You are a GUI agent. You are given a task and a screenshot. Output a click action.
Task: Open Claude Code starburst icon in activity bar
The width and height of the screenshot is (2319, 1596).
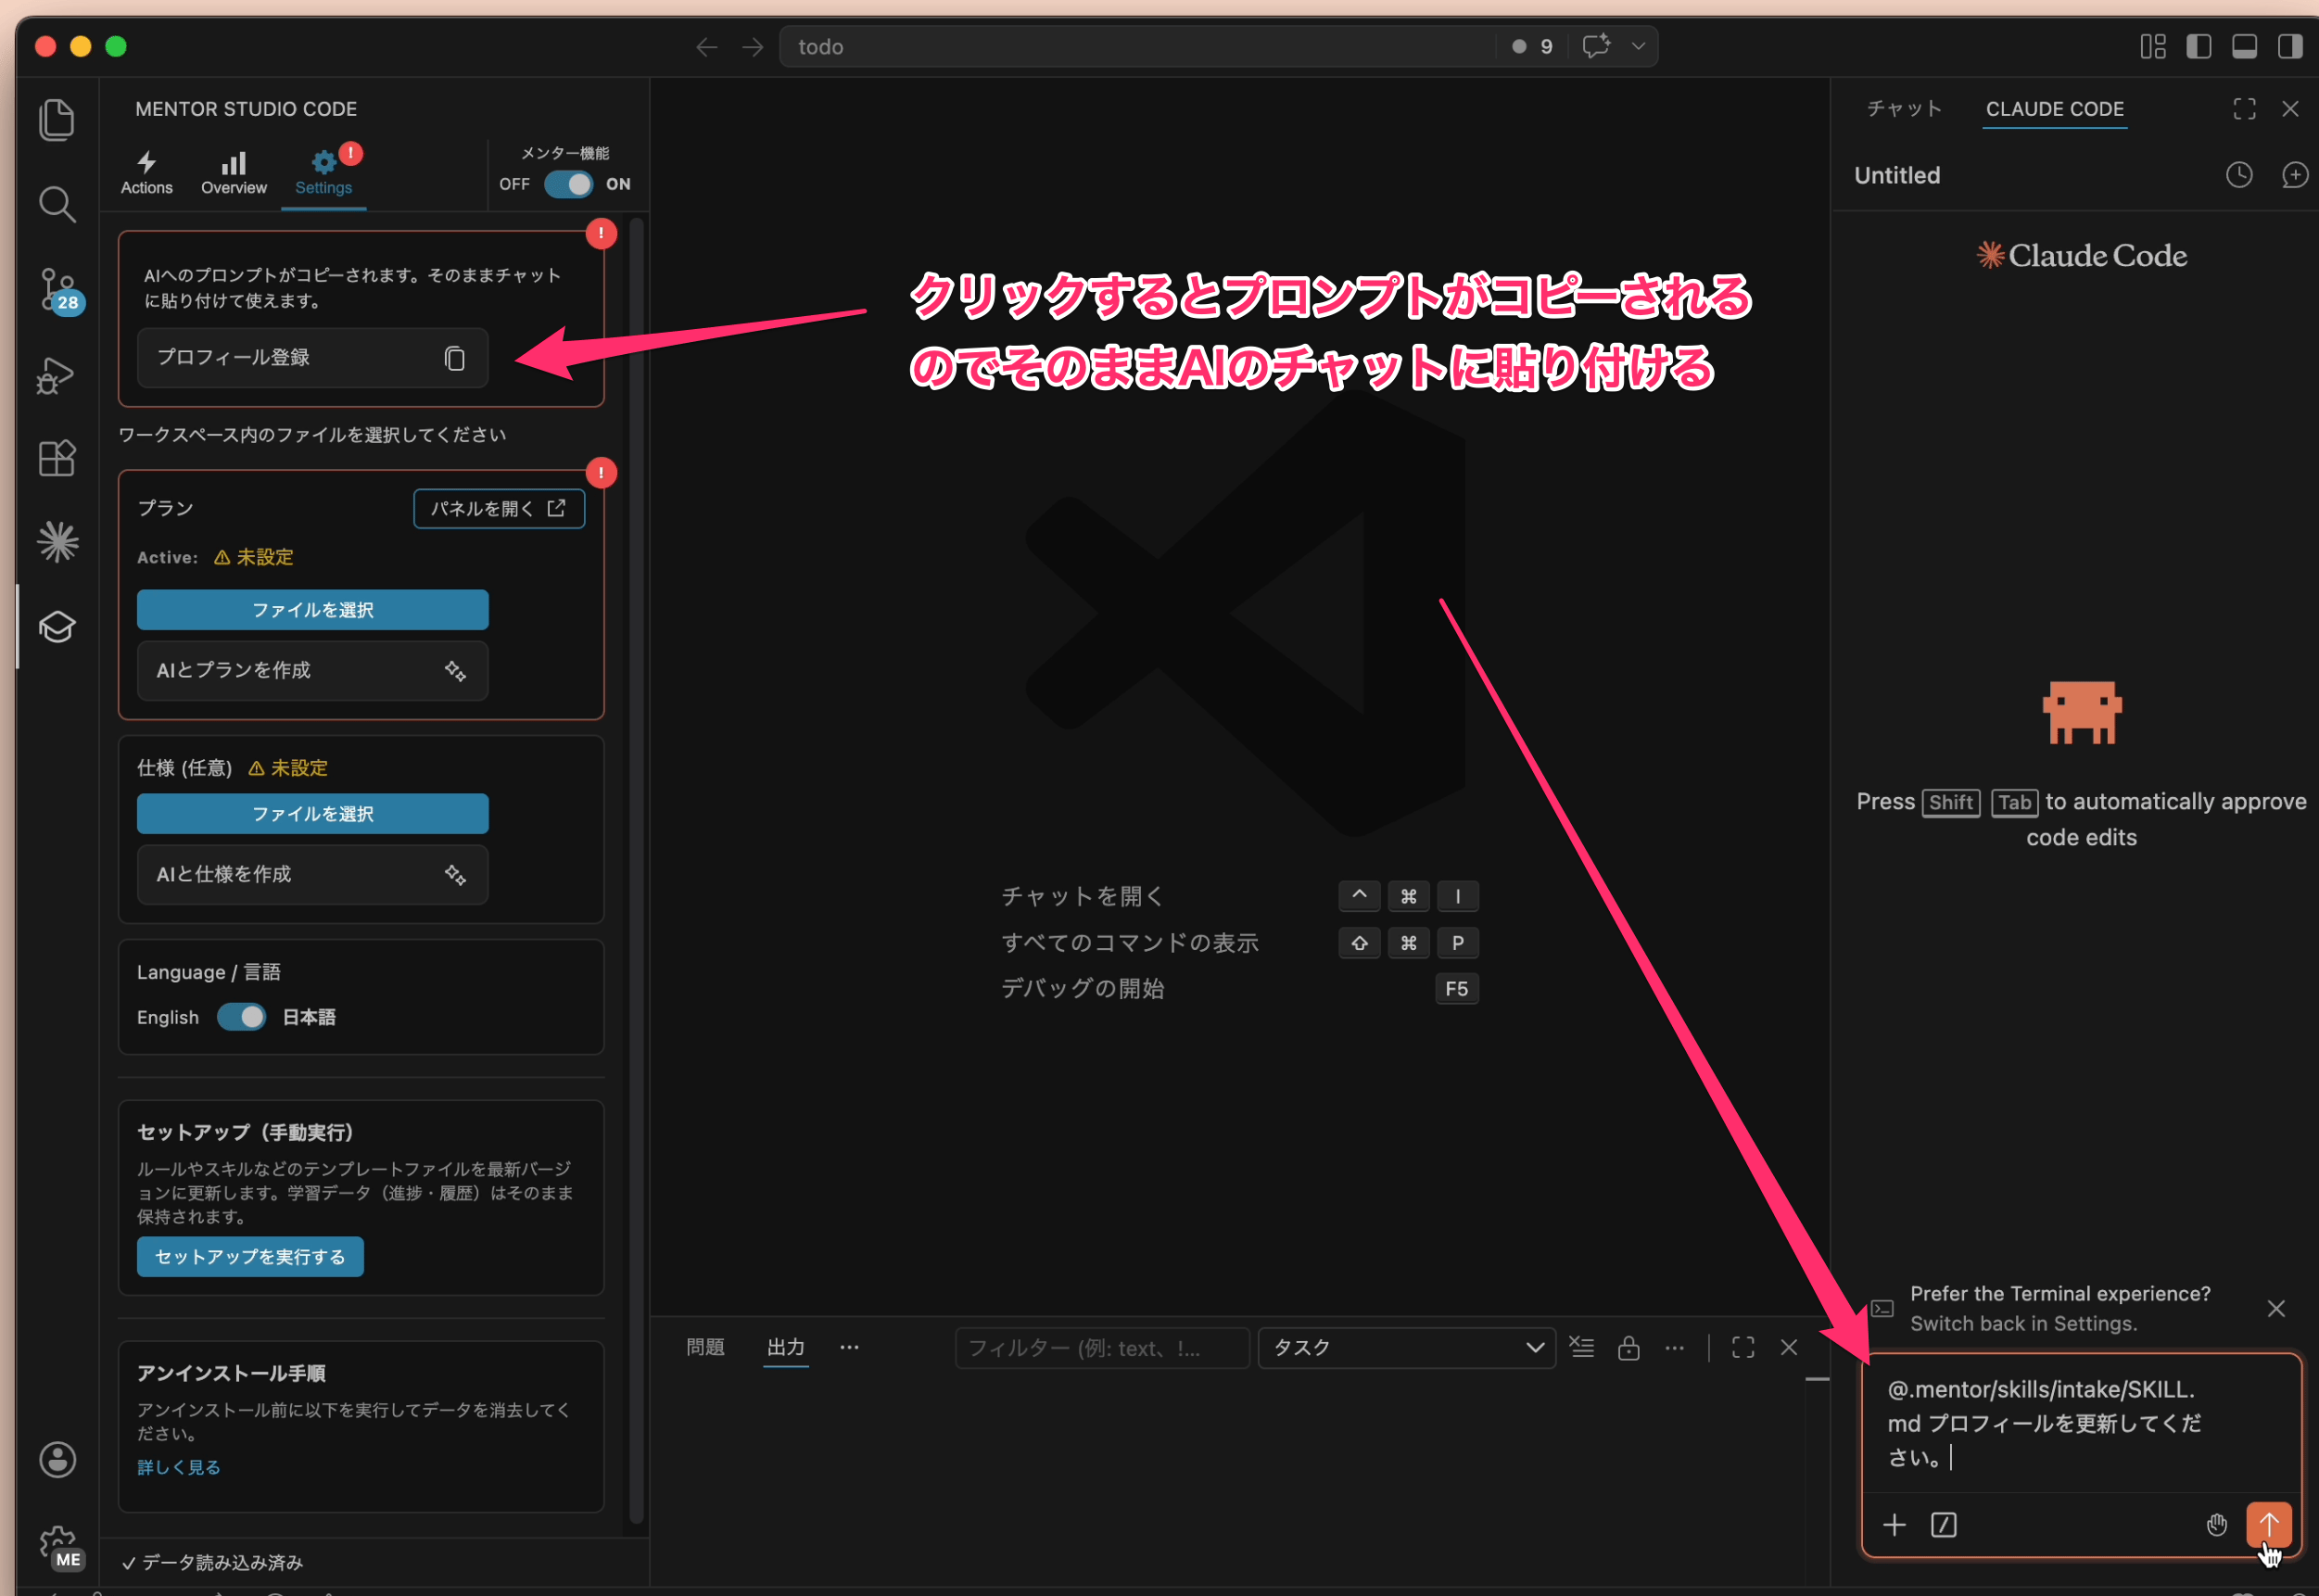57,542
